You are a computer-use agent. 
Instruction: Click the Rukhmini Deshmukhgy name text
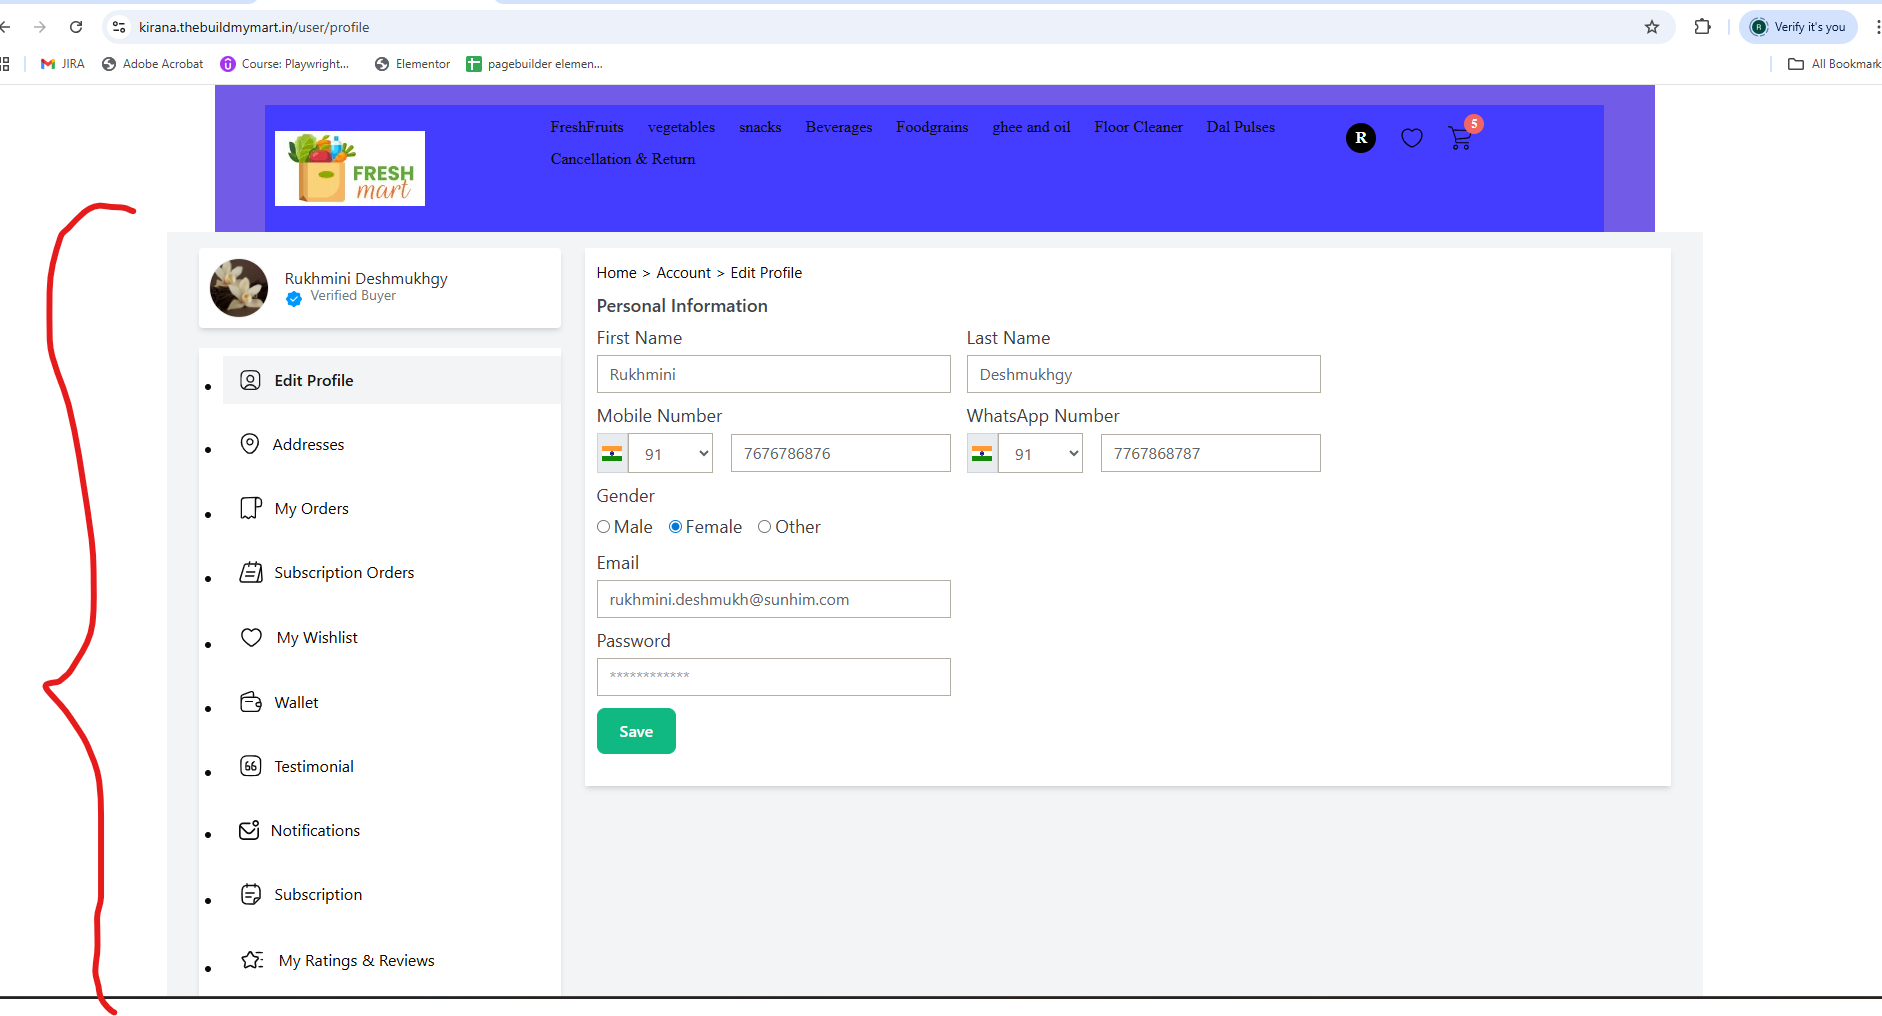[366, 278]
